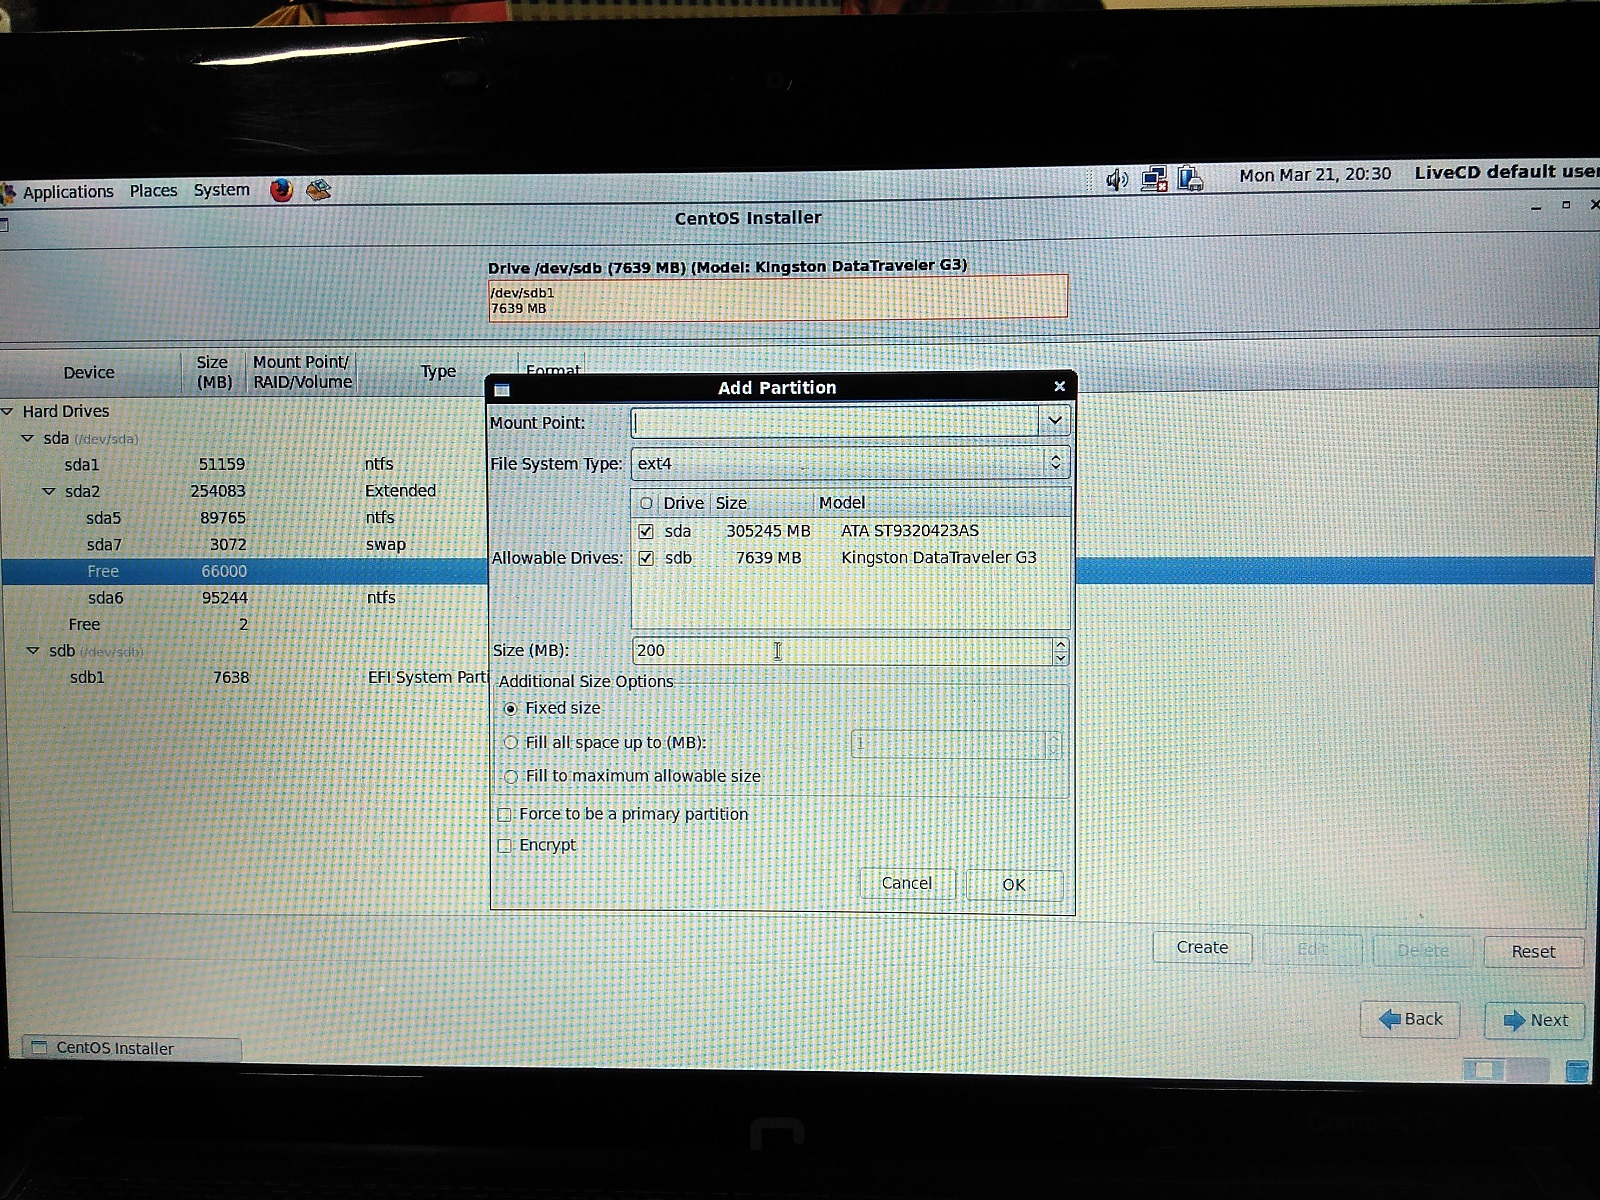Click the Size (MB) column header
Screen dimensions: 1600x1200
click(x=213, y=372)
